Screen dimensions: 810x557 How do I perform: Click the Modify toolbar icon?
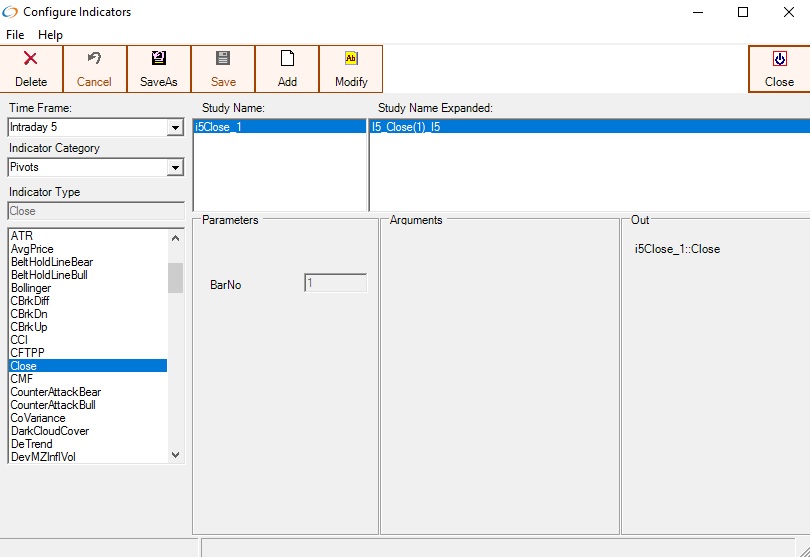click(x=351, y=59)
